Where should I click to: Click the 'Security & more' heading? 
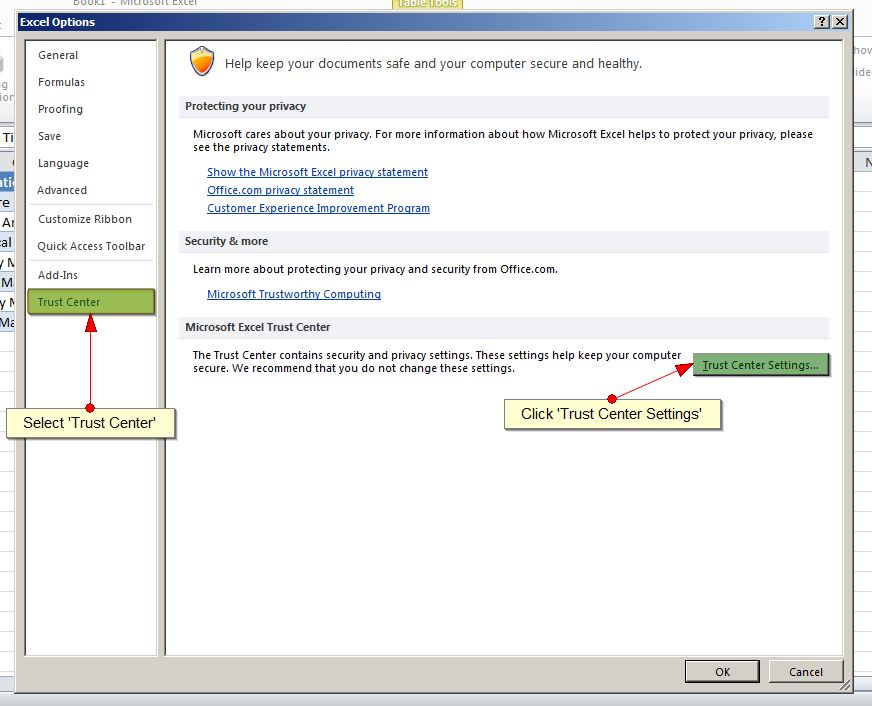(226, 241)
